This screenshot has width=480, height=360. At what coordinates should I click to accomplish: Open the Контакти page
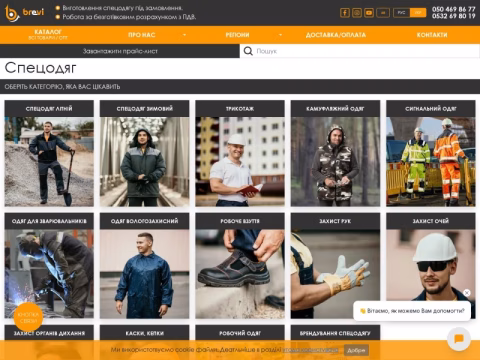coord(432,35)
